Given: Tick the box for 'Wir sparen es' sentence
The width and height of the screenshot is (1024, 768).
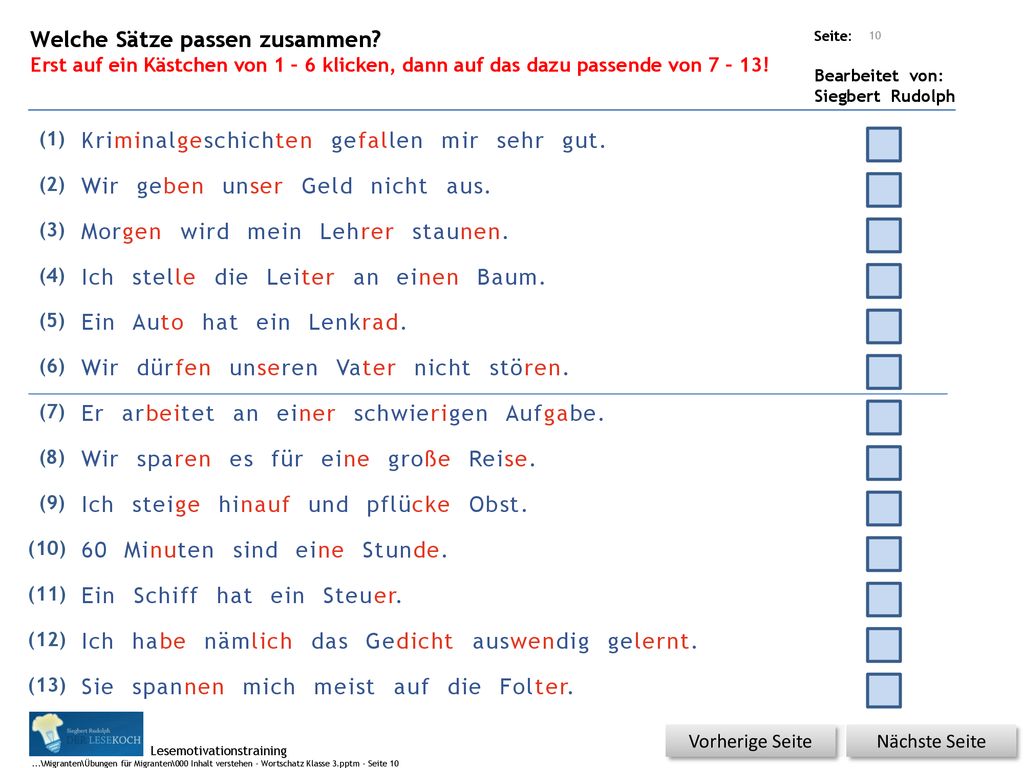Looking at the screenshot, I should [884, 462].
